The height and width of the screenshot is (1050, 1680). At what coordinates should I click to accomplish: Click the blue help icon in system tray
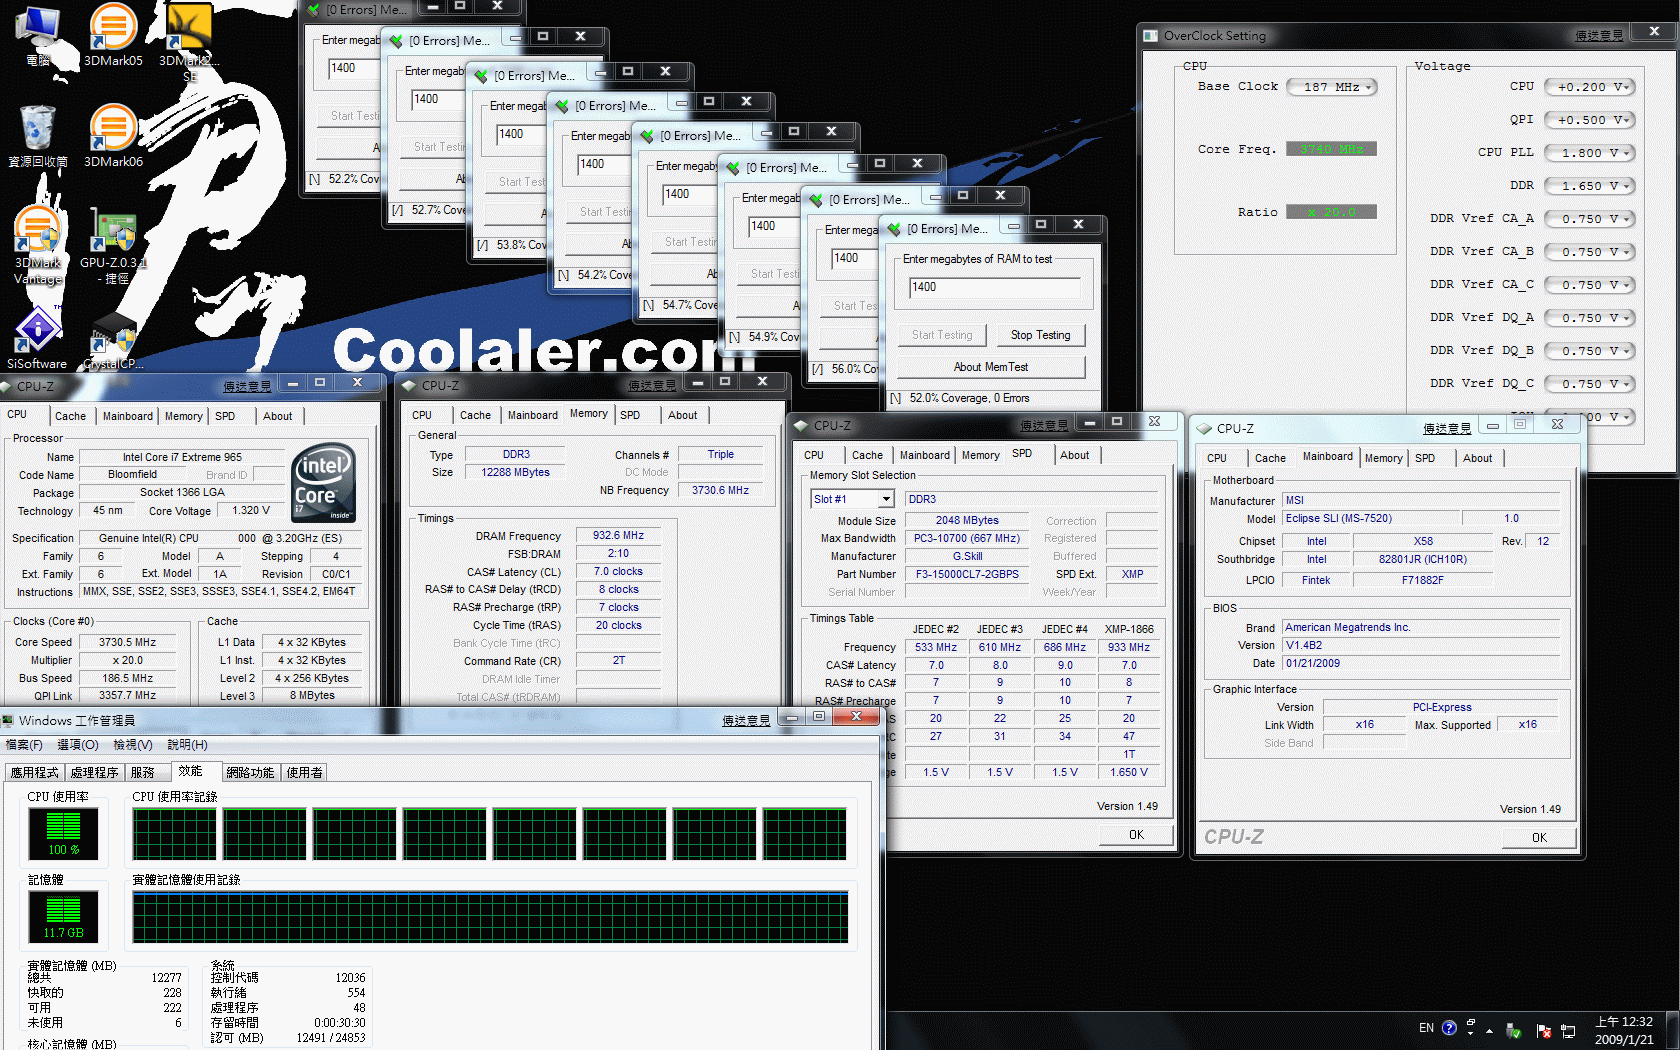1449,1028
